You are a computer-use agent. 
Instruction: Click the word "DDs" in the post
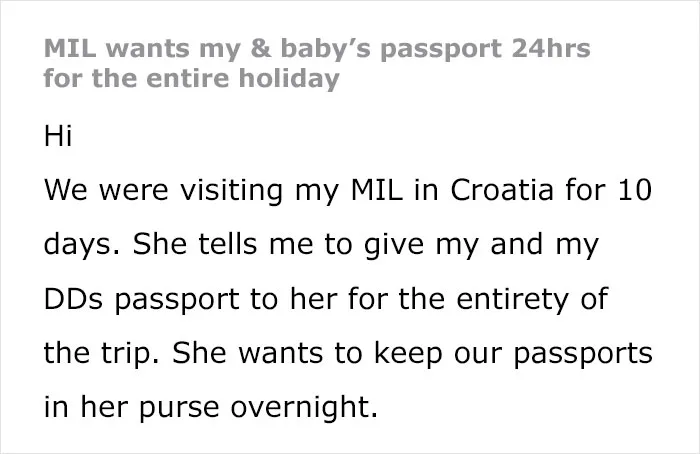(x=73, y=299)
